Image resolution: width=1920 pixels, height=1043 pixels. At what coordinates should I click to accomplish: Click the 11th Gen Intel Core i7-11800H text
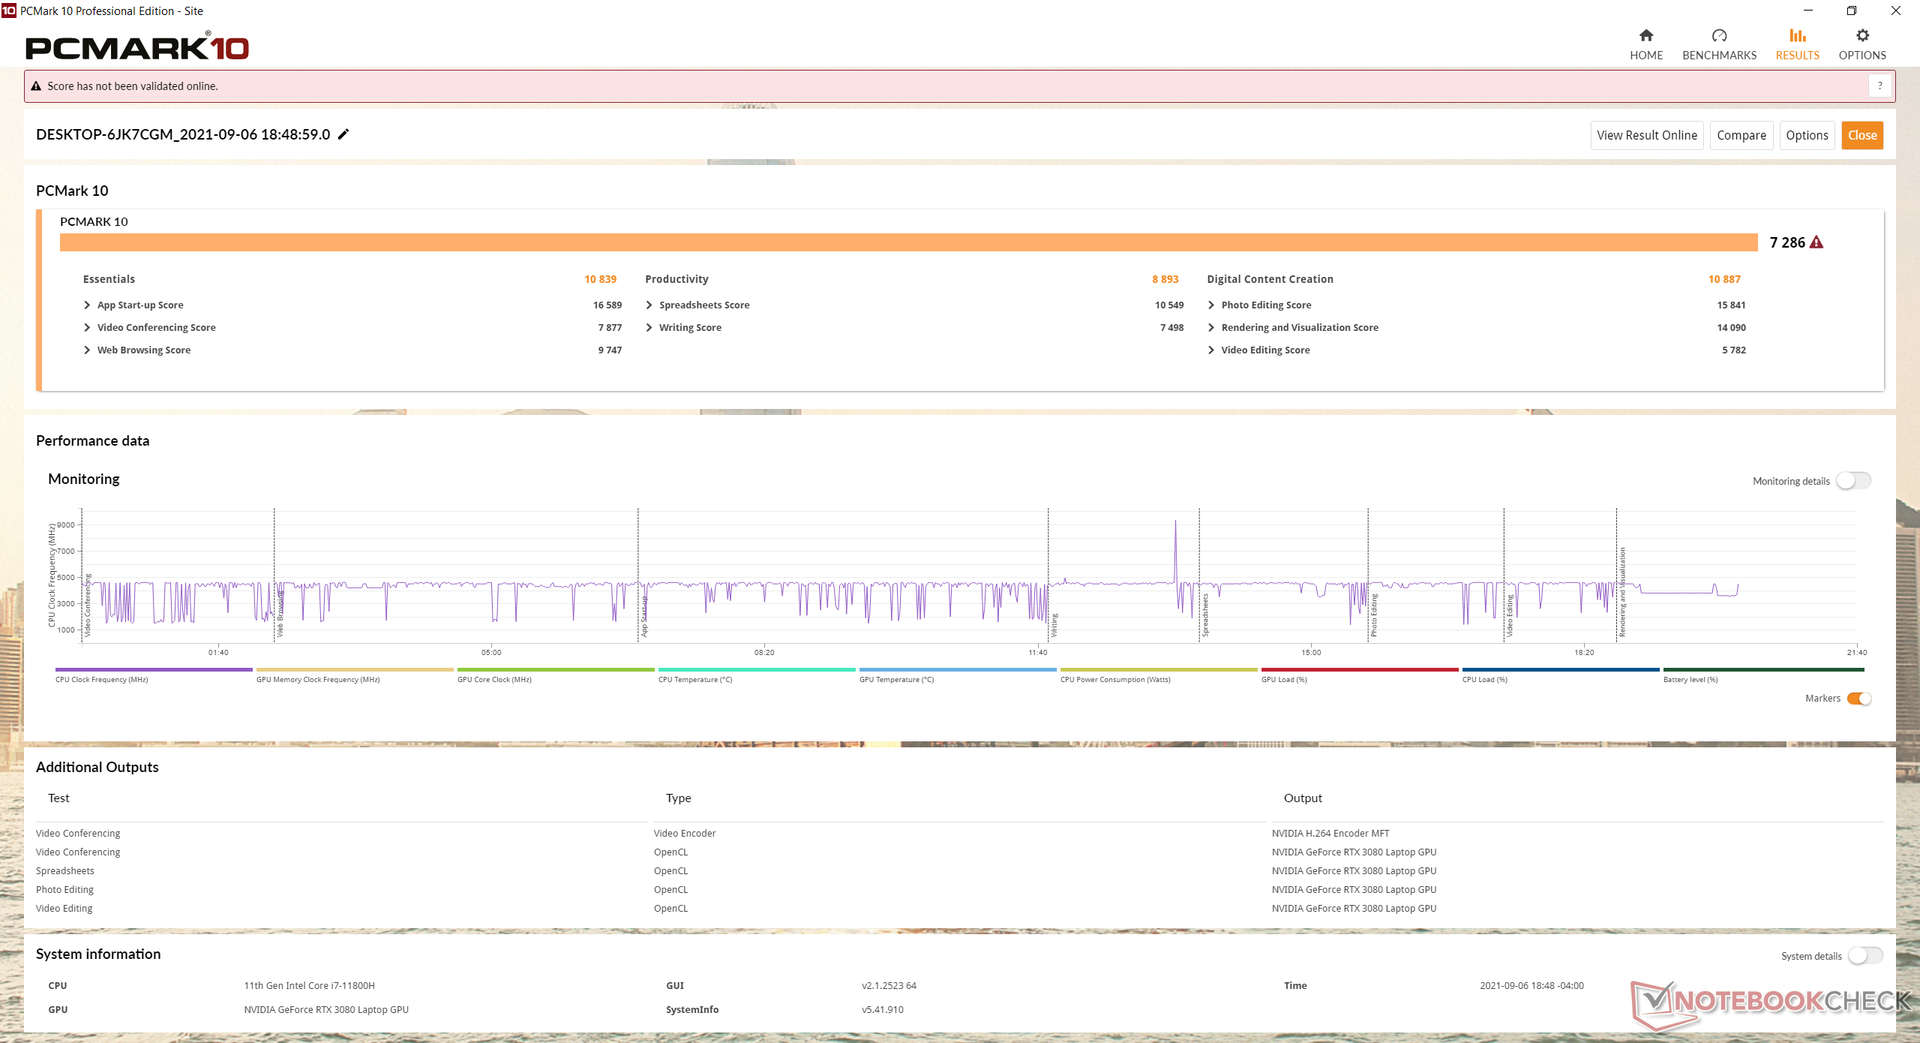pos(309,985)
